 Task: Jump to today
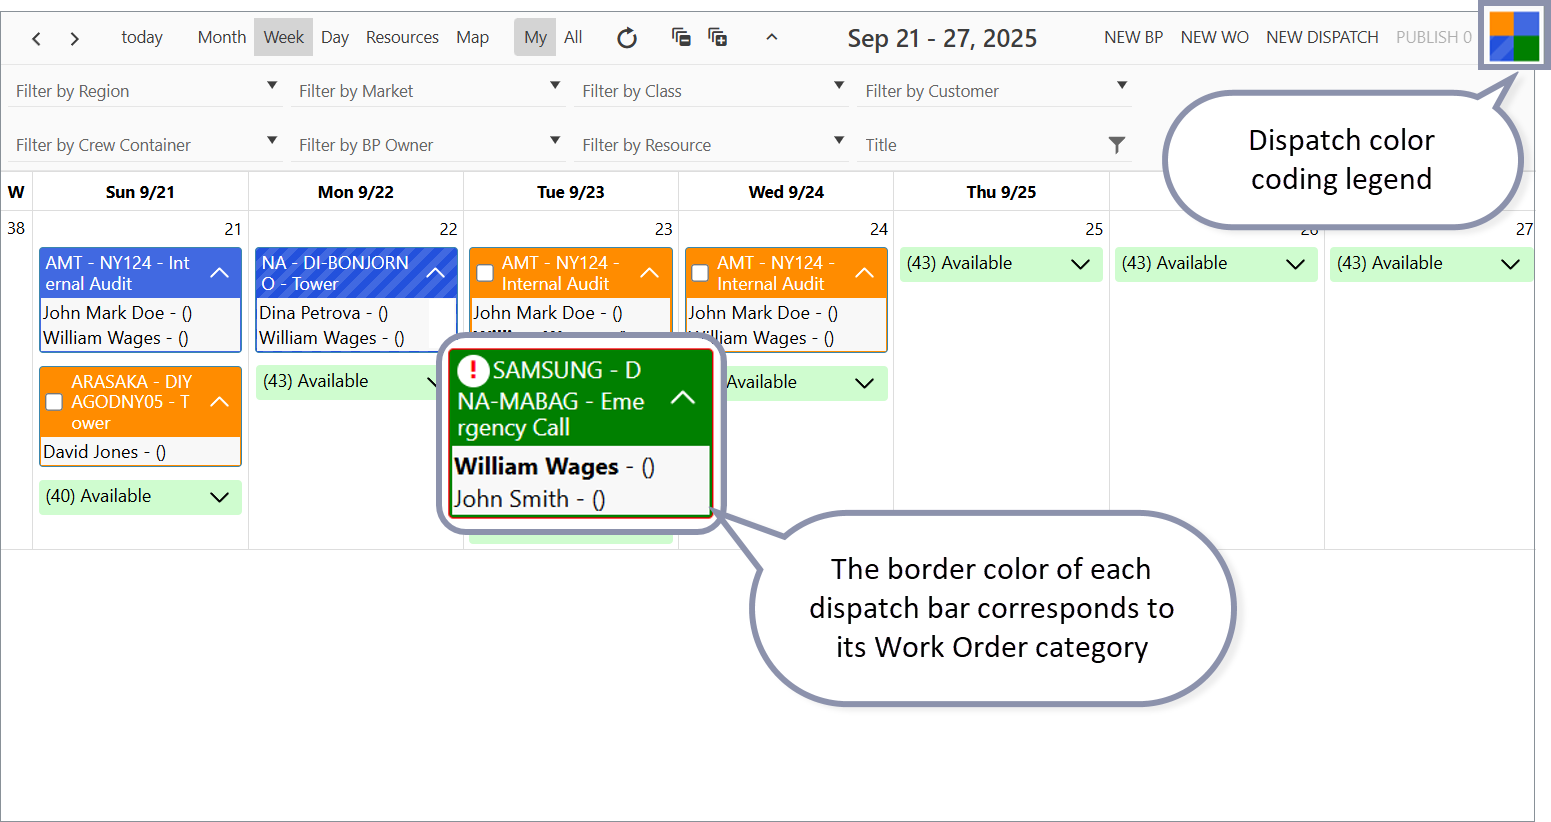(x=142, y=37)
